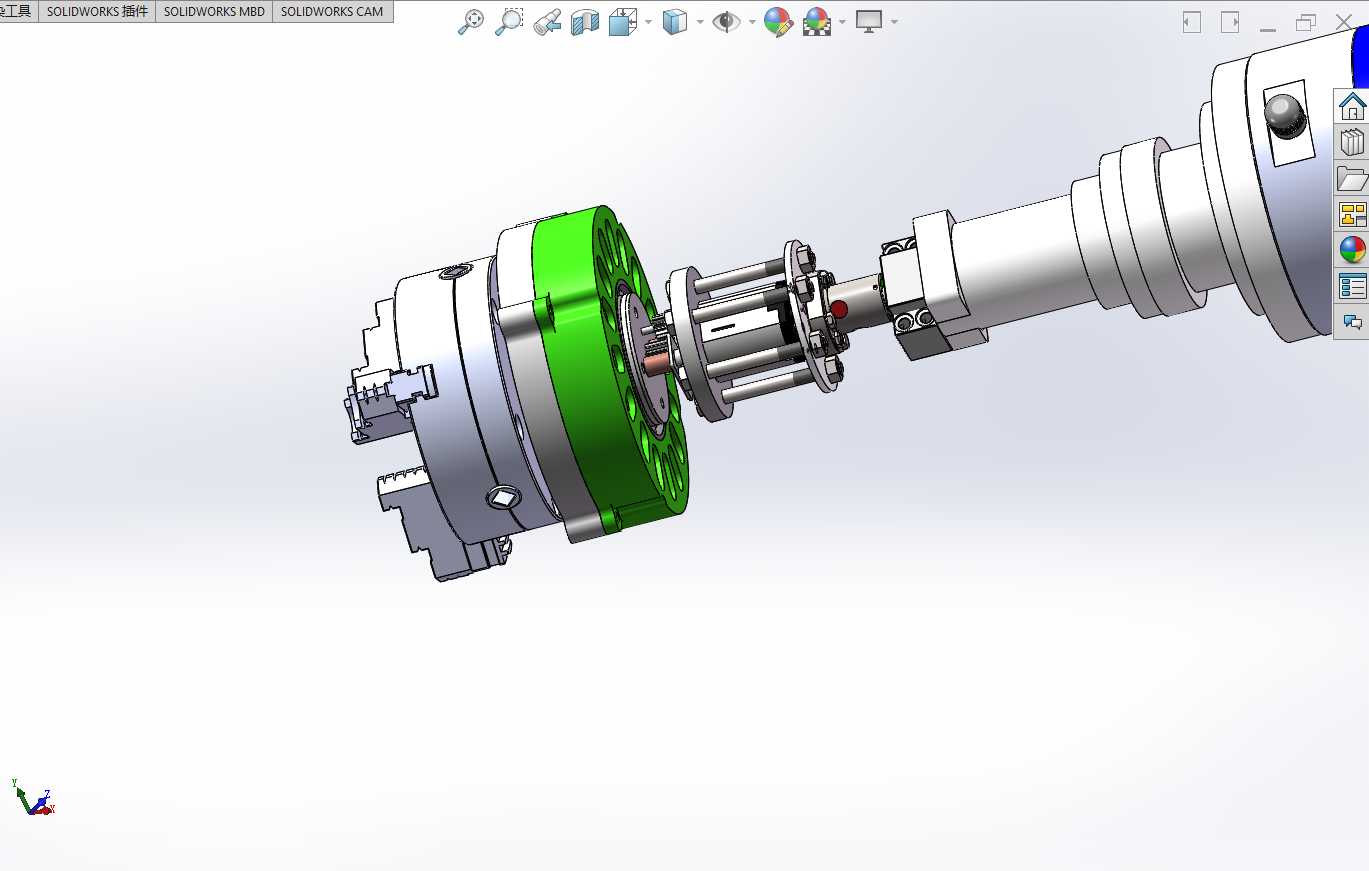Image resolution: width=1369 pixels, height=871 pixels.
Task: Open the Appearances color ball pane tab
Action: click(x=1353, y=250)
